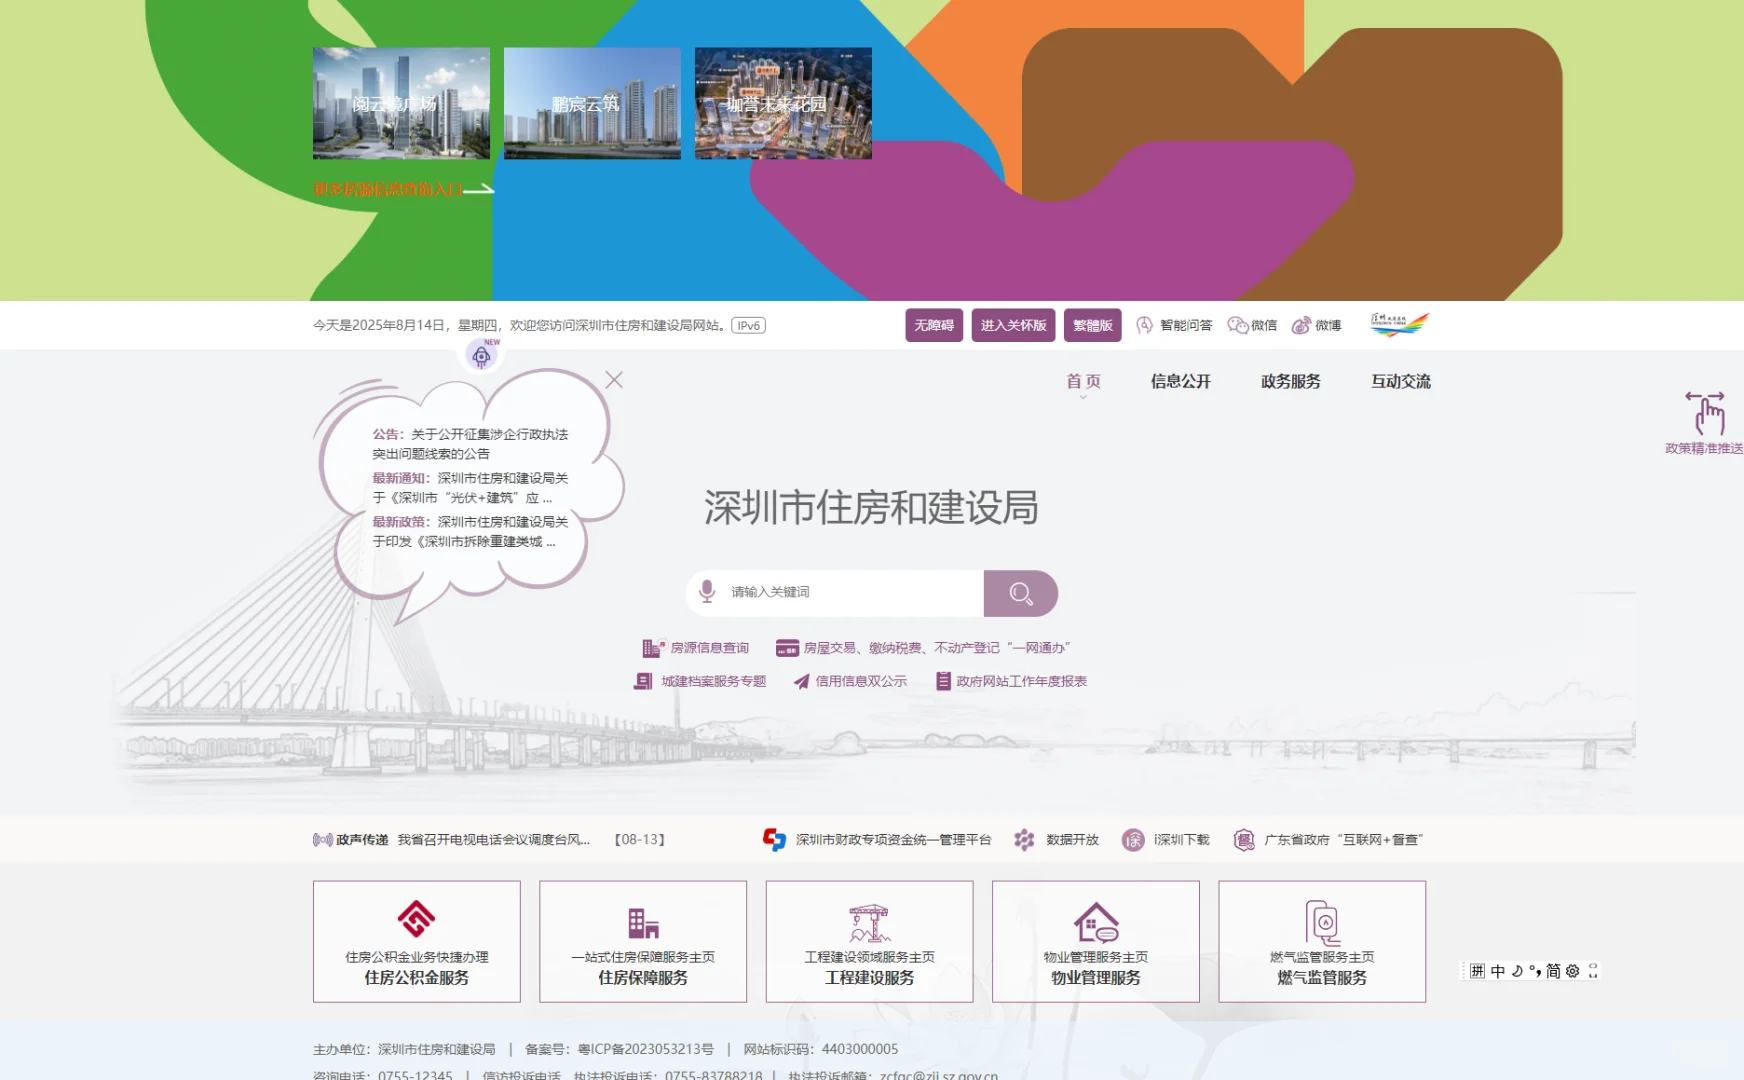Screen dimensions: 1744x1080
Task: Expand the IME toolbar corner bracket icon
Action: click(x=1593, y=971)
